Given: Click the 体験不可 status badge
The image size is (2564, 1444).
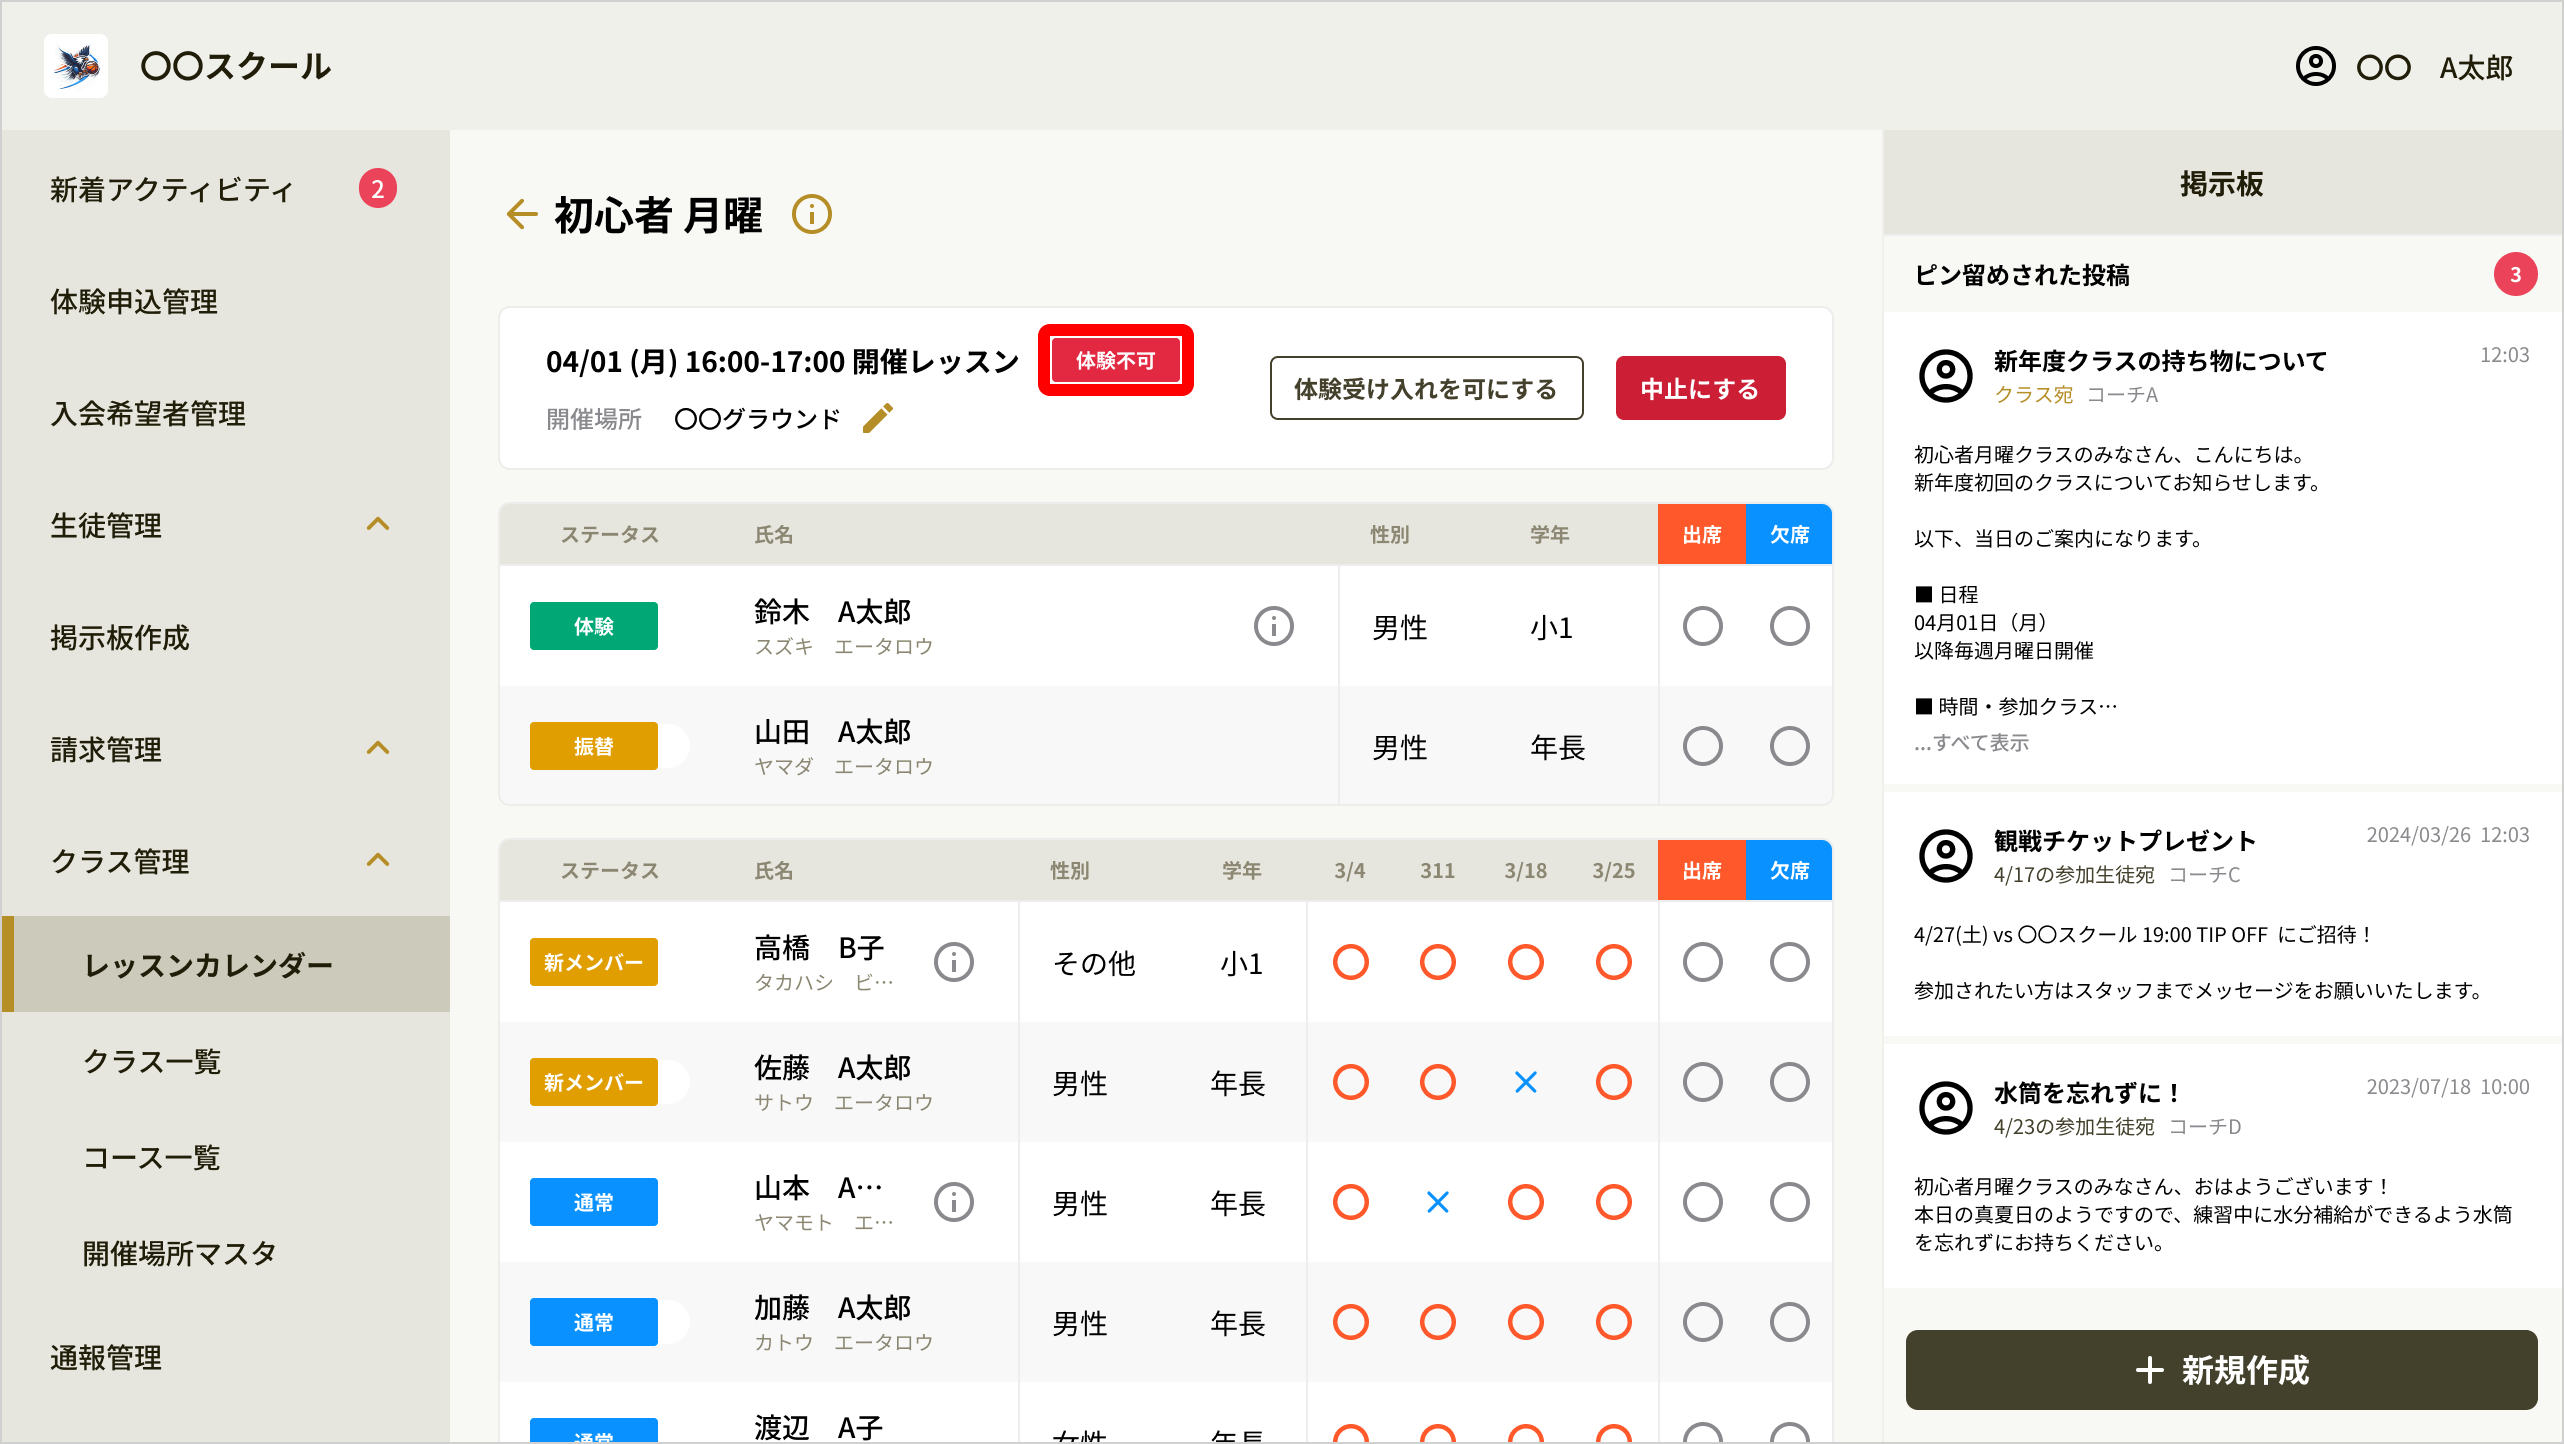Looking at the screenshot, I should pos(1115,360).
